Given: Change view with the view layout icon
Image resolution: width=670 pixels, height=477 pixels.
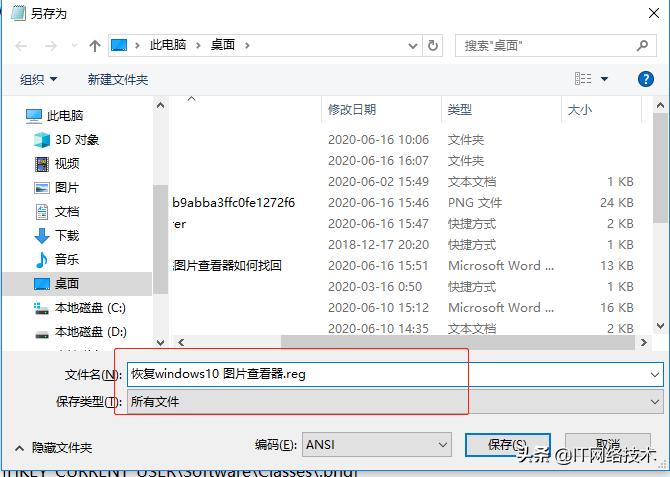Looking at the screenshot, I should coord(583,79).
